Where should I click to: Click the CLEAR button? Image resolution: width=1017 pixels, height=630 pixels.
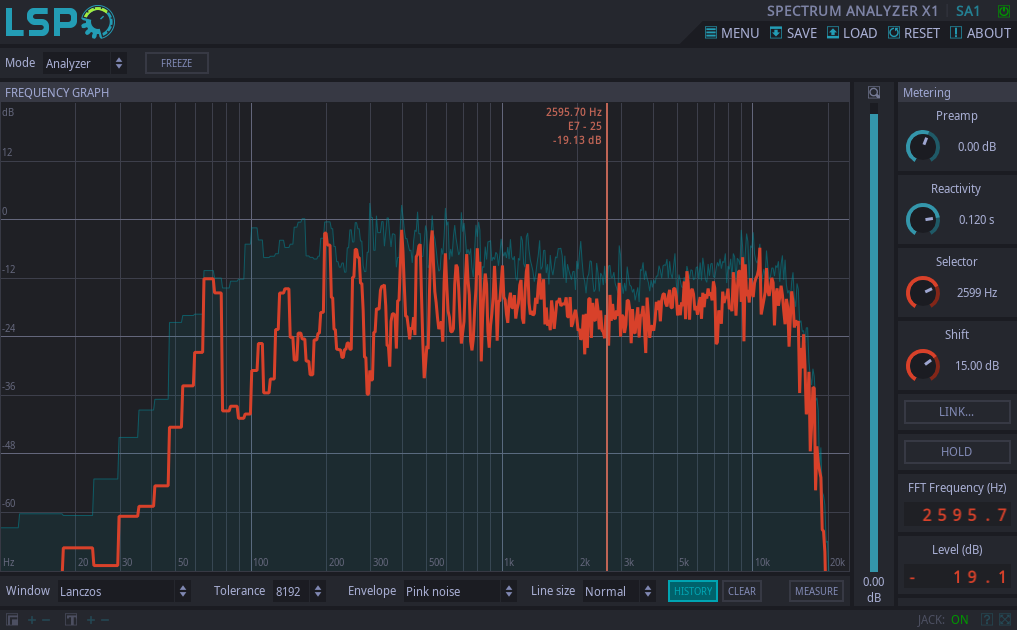(741, 591)
